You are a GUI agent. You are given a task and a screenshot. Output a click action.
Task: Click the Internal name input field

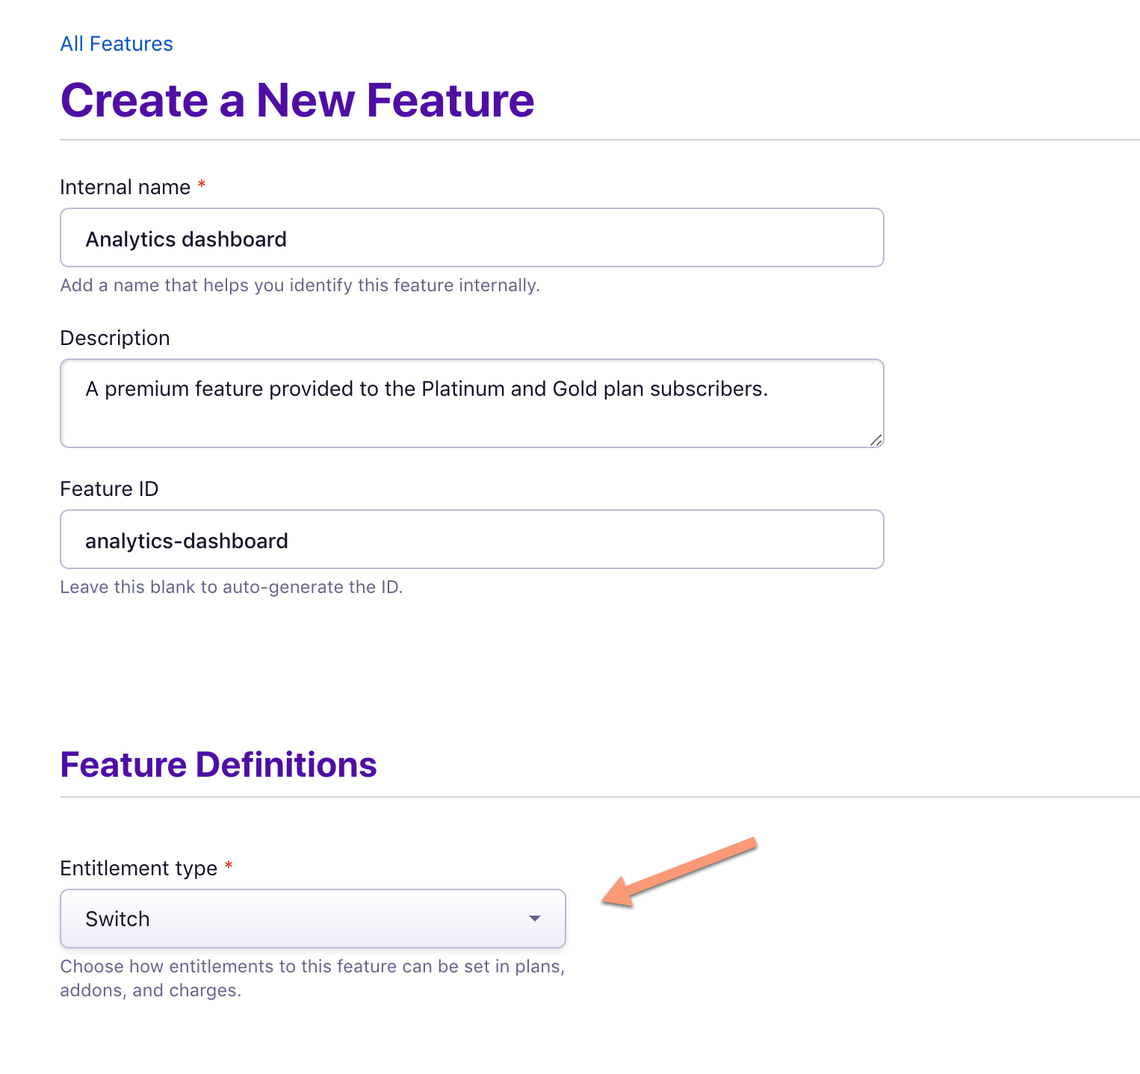tap(472, 238)
